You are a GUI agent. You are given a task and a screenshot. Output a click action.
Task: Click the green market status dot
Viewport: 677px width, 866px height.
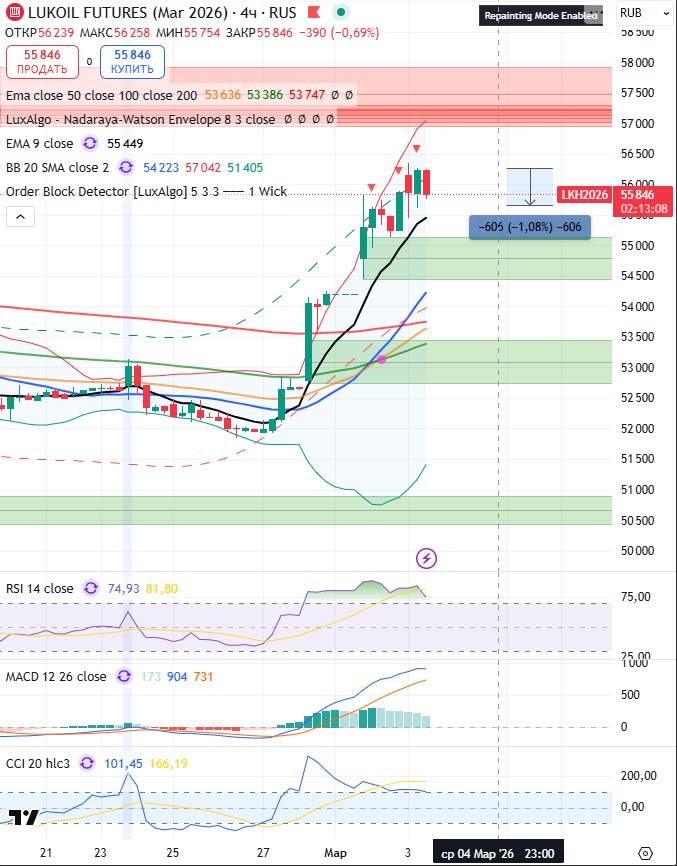coord(341,12)
